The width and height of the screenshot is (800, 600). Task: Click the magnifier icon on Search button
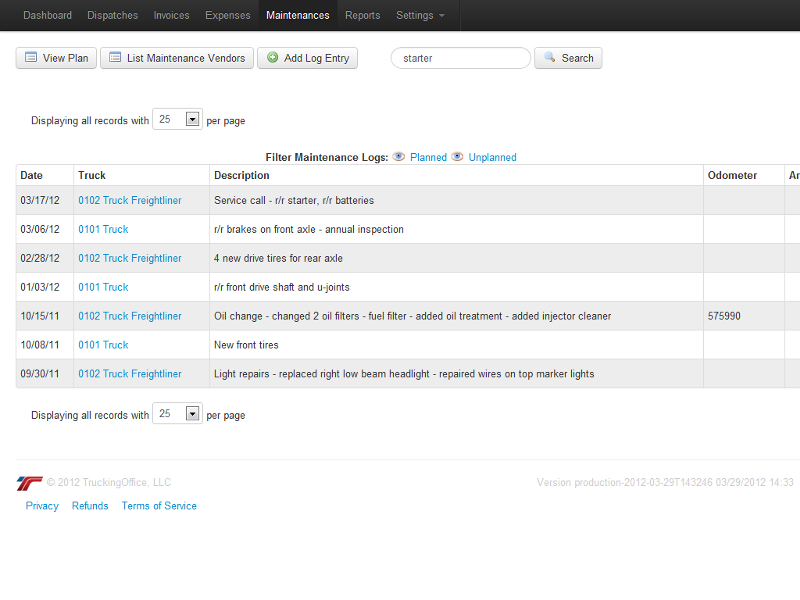[x=549, y=58]
